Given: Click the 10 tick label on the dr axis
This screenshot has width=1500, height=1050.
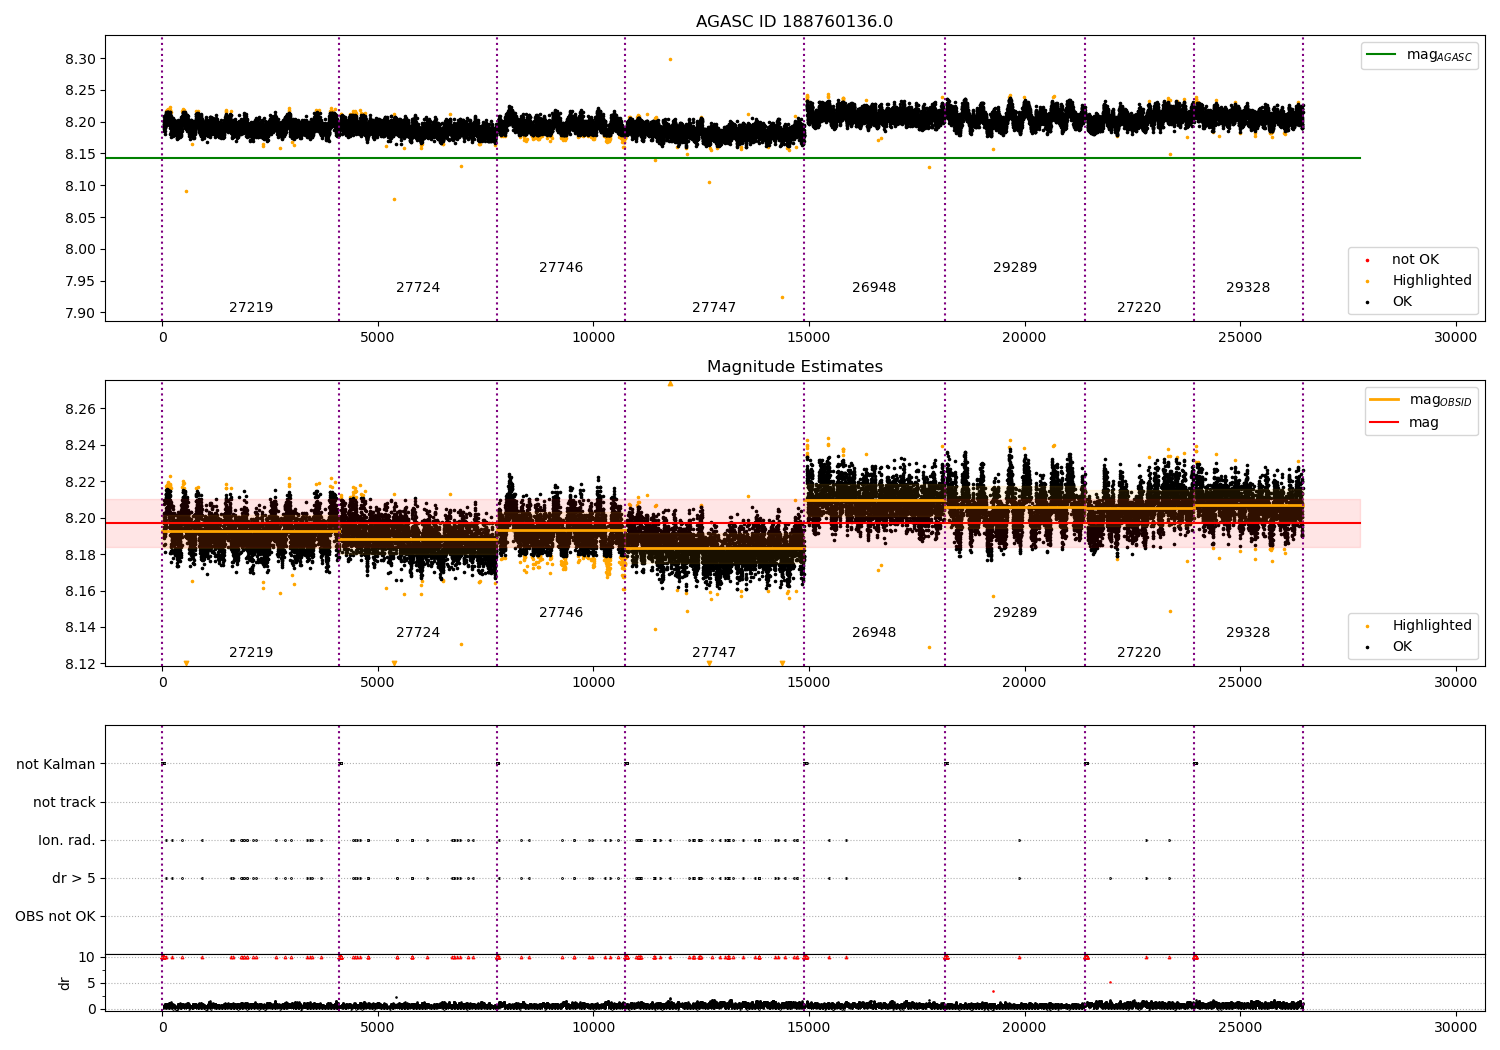Looking at the screenshot, I should [87, 957].
